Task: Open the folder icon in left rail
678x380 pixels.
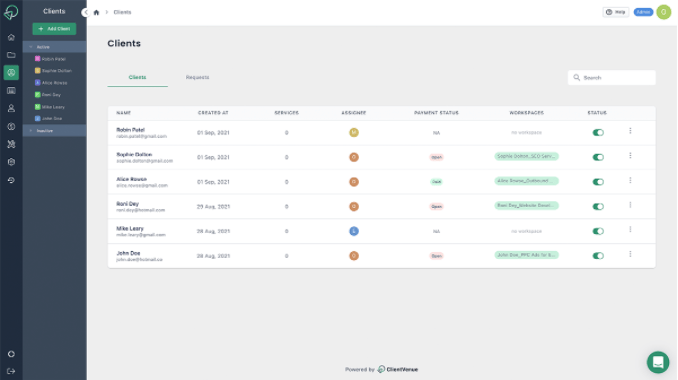Action: (11, 55)
